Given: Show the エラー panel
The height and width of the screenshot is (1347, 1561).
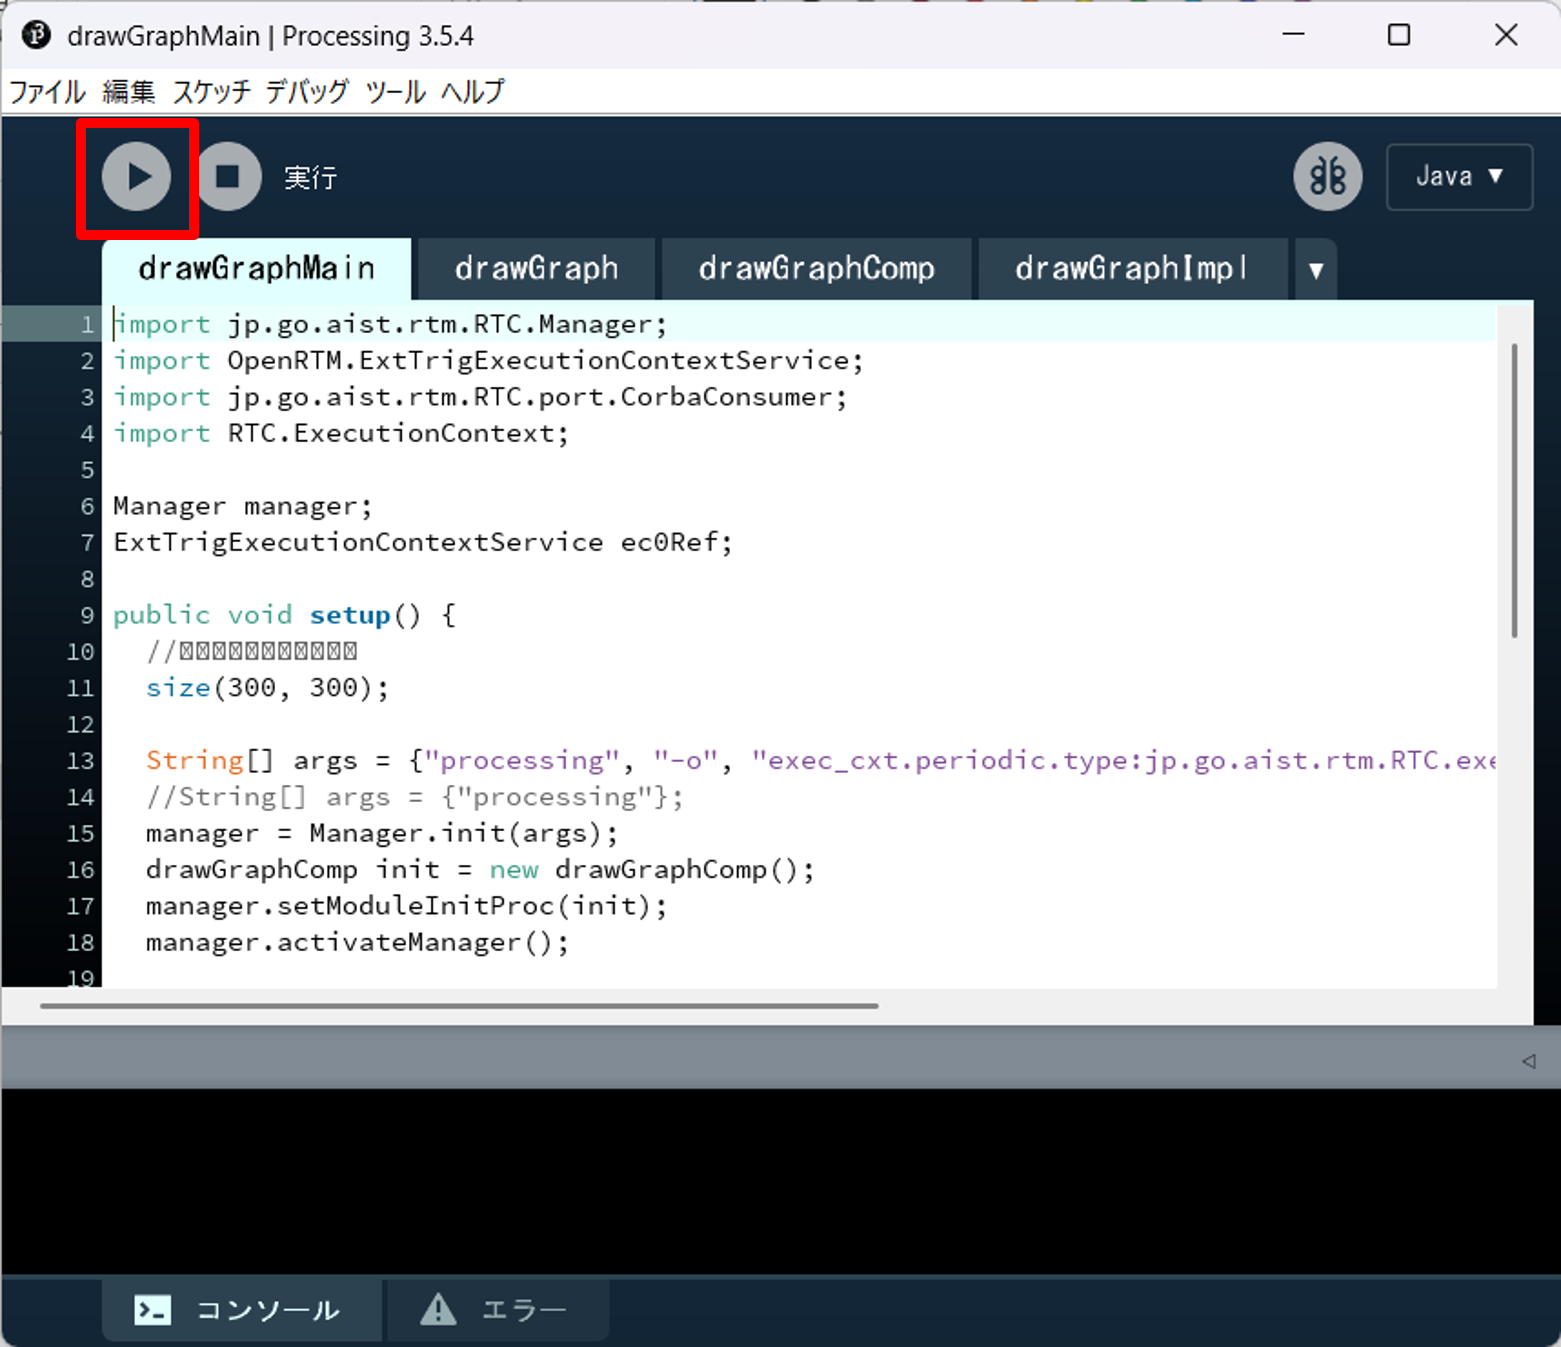Looking at the screenshot, I should click(x=497, y=1310).
